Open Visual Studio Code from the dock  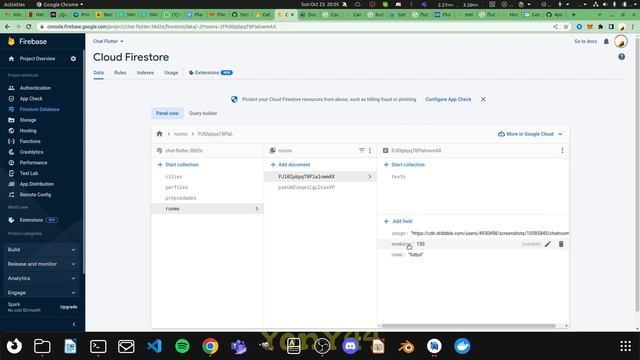(x=154, y=346)
